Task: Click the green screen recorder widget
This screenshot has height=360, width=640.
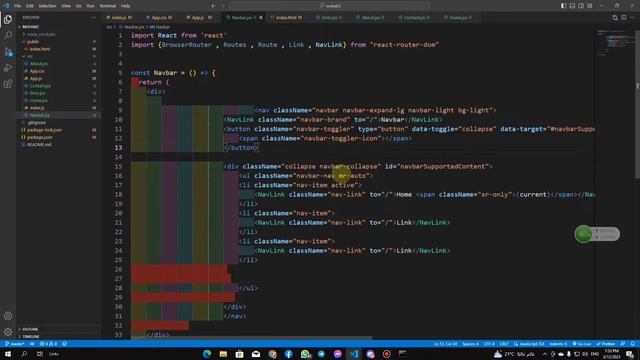Action: coord(597,234)
